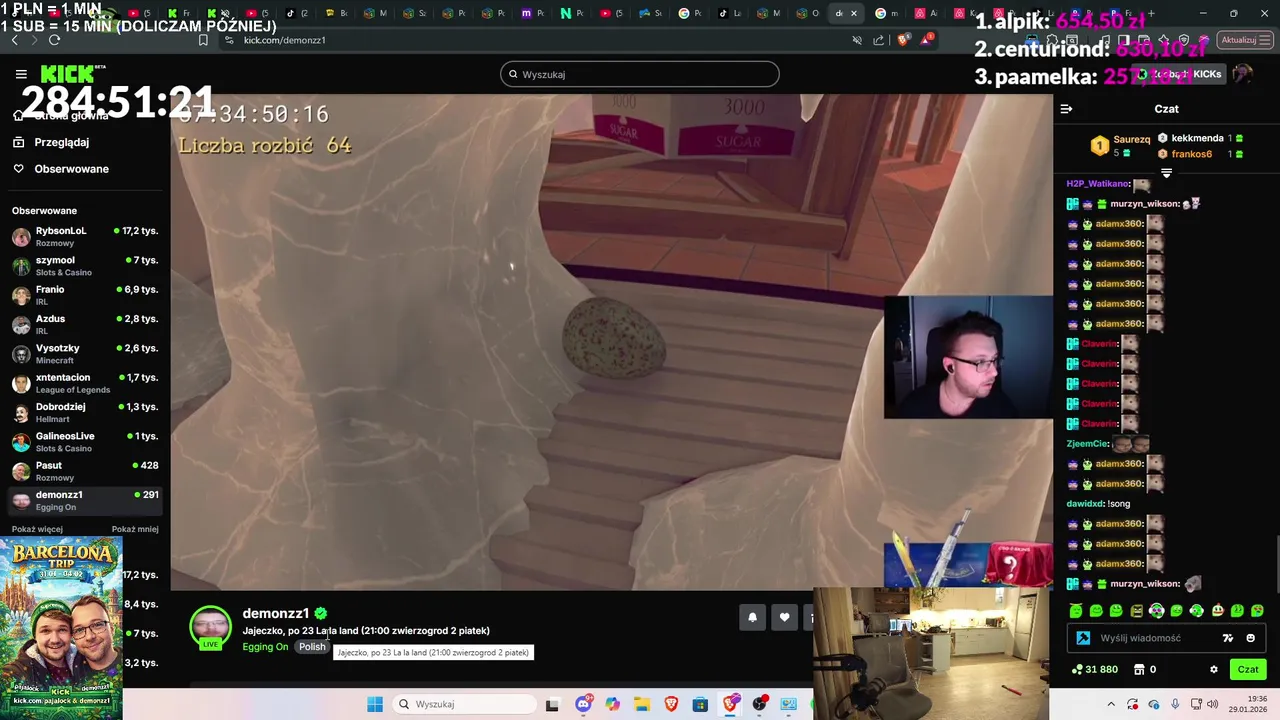Open Azdus channel in followed list
Image resolution: width=1280 pixels, height=720 pixels.
[85, 324]
